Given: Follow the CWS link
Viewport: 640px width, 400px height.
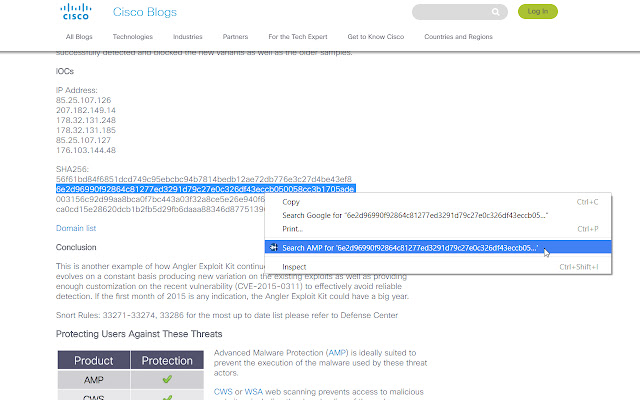Looking at the screenshot, I should (223, 392).
